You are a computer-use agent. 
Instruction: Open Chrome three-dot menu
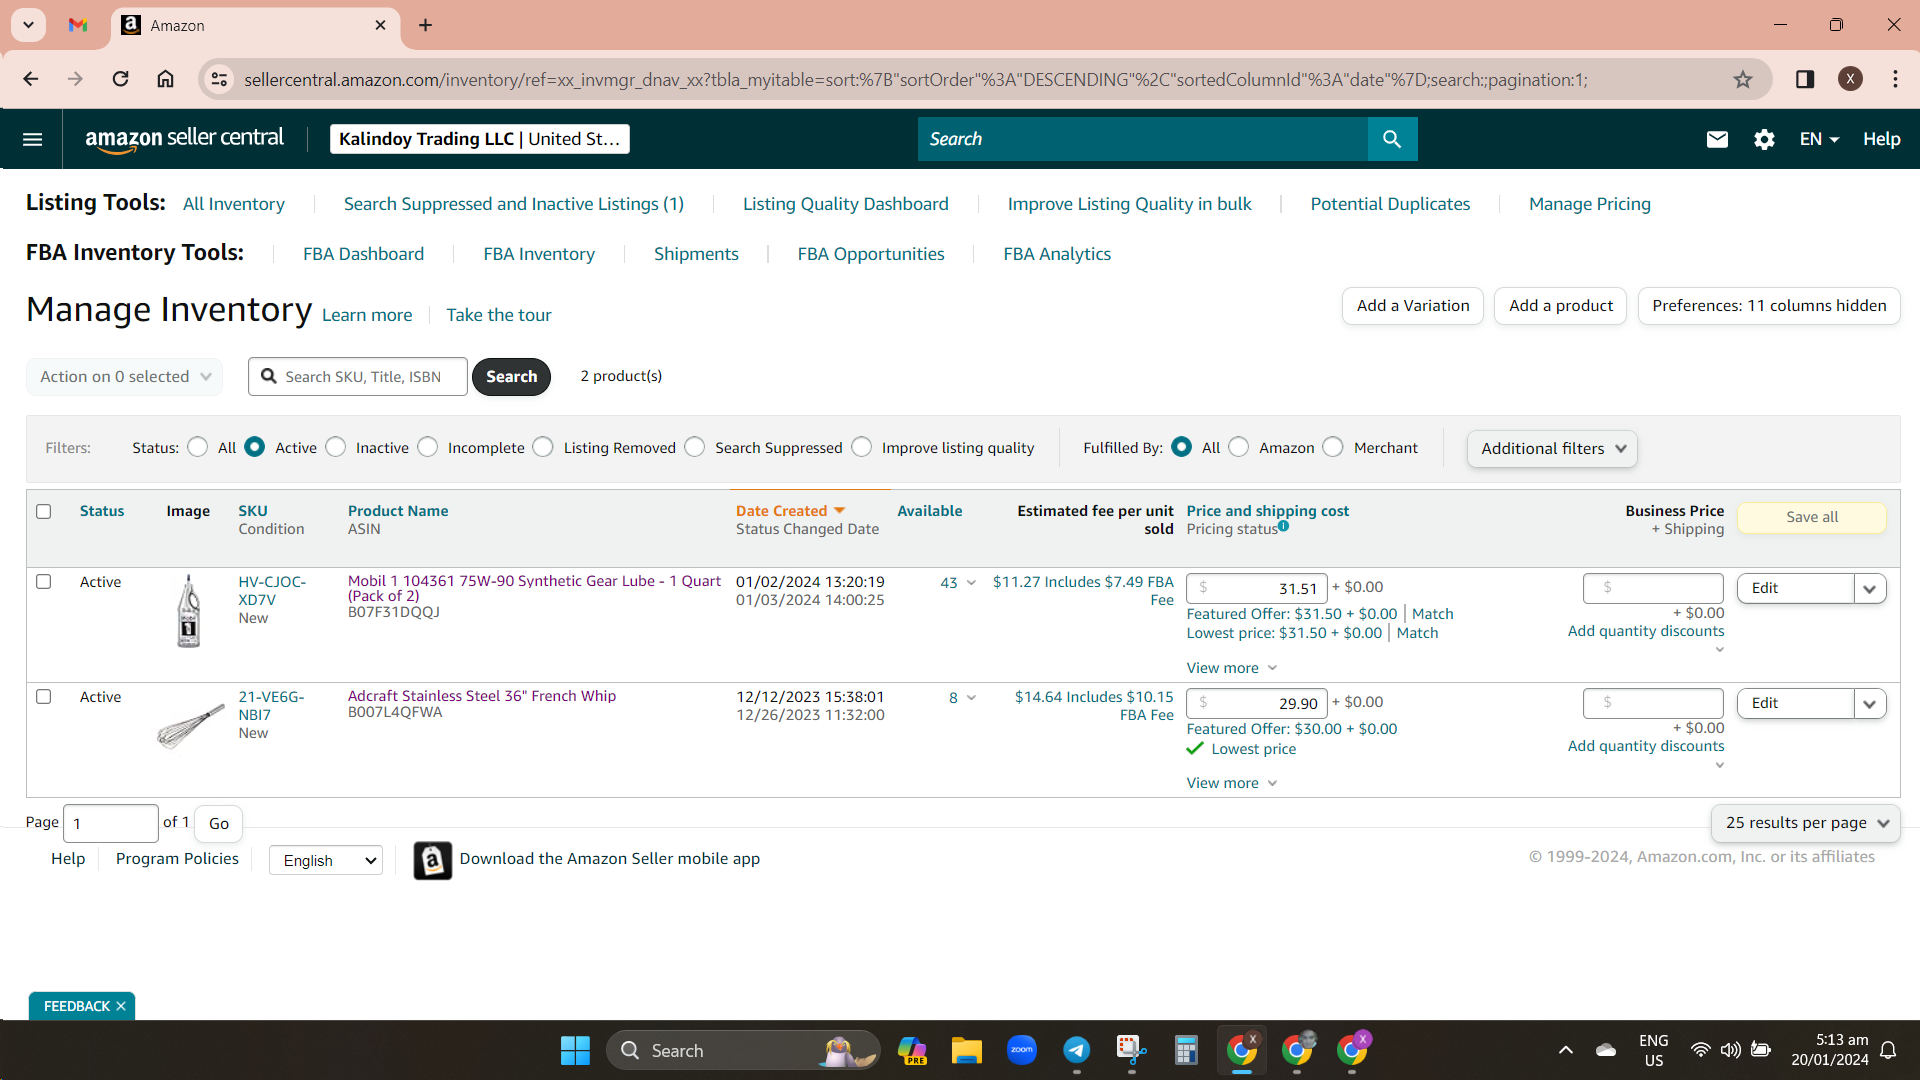(1895, 79)
